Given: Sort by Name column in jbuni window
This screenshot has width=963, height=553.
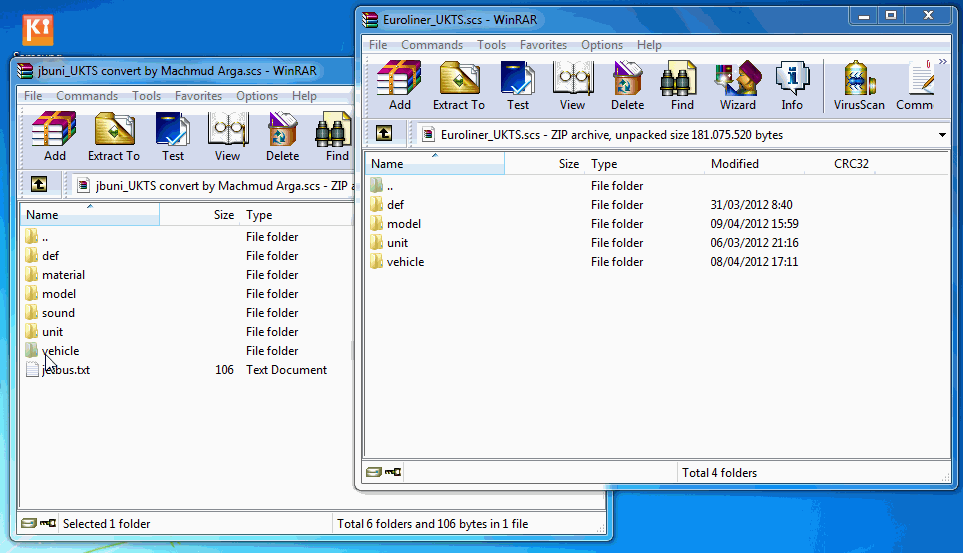Looking at the screenshot, I should 90,214.
